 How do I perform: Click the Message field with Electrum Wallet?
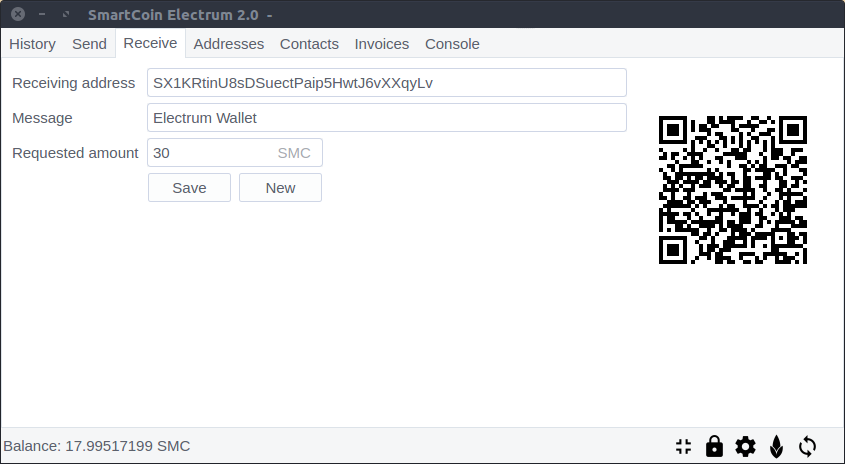coord(387,117)
